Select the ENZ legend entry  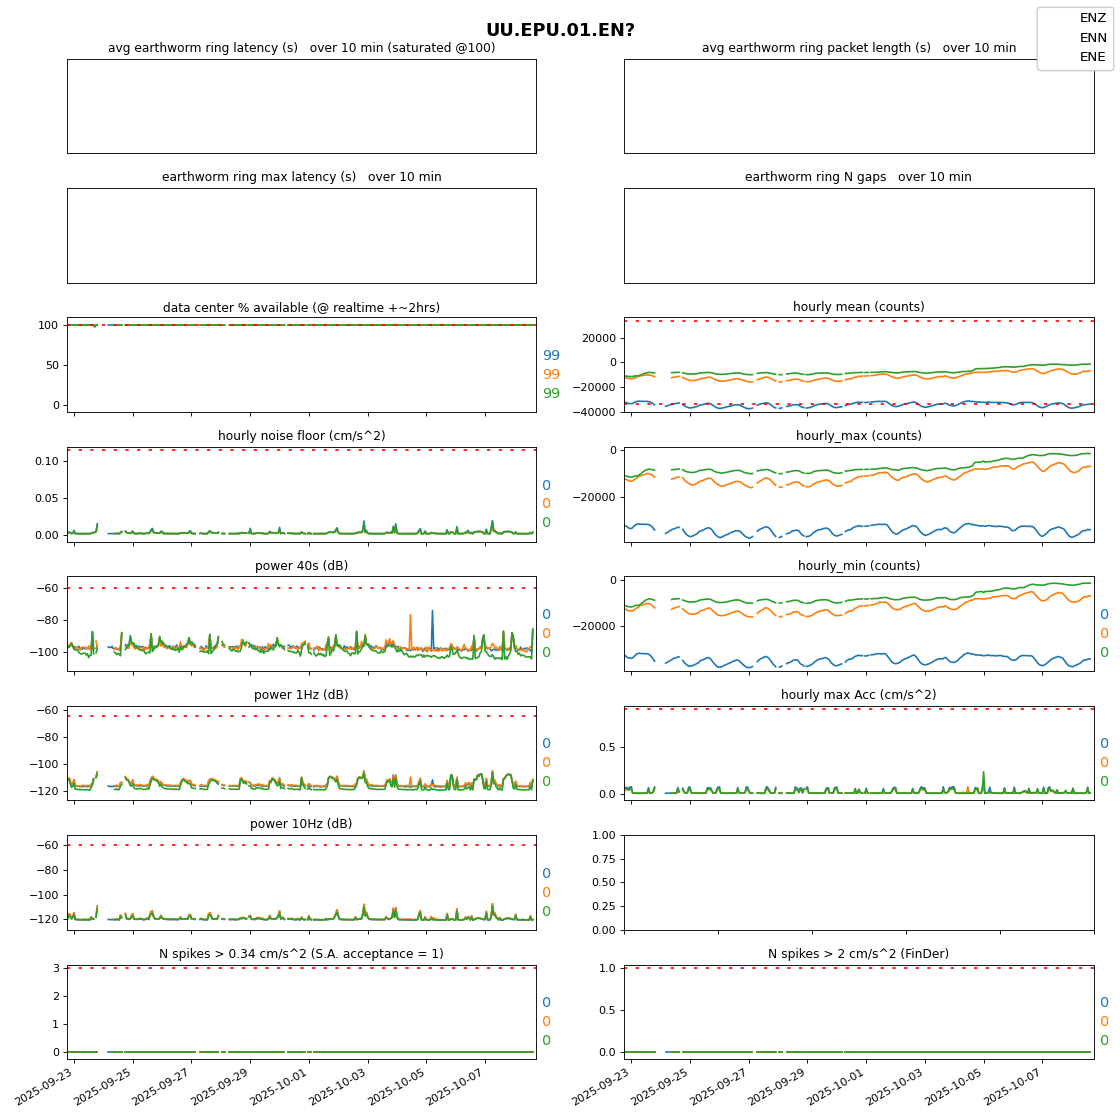click(x=1092, y=18)
